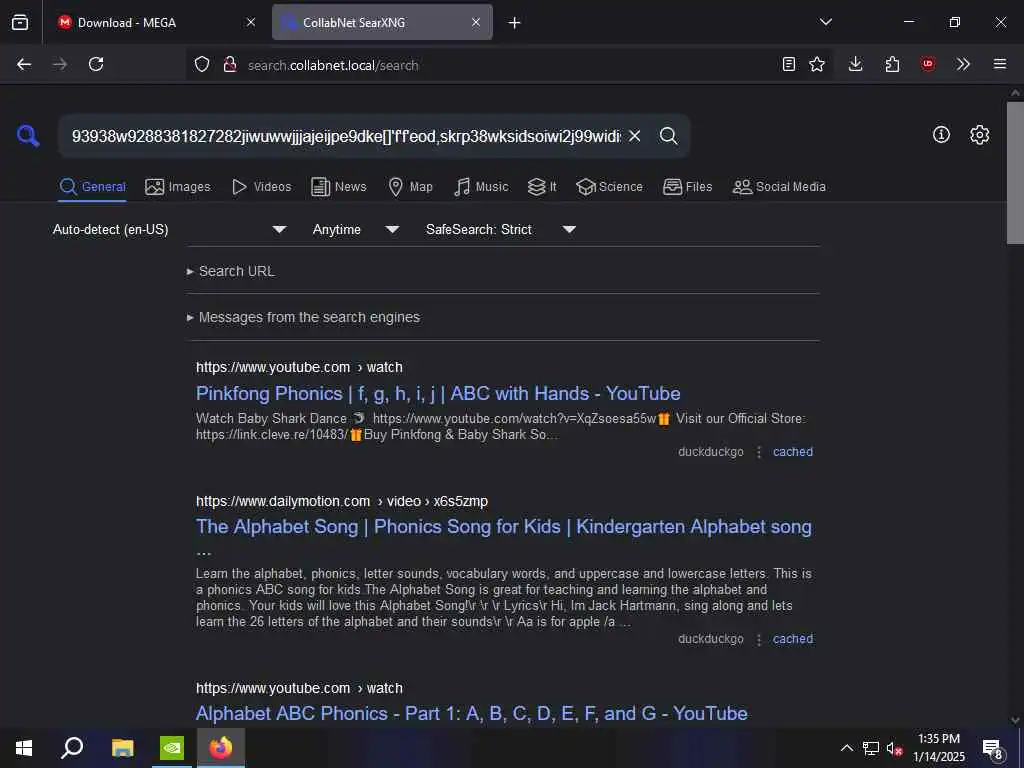Select the CollabNet SearXNG tab

tap(382, 22)
